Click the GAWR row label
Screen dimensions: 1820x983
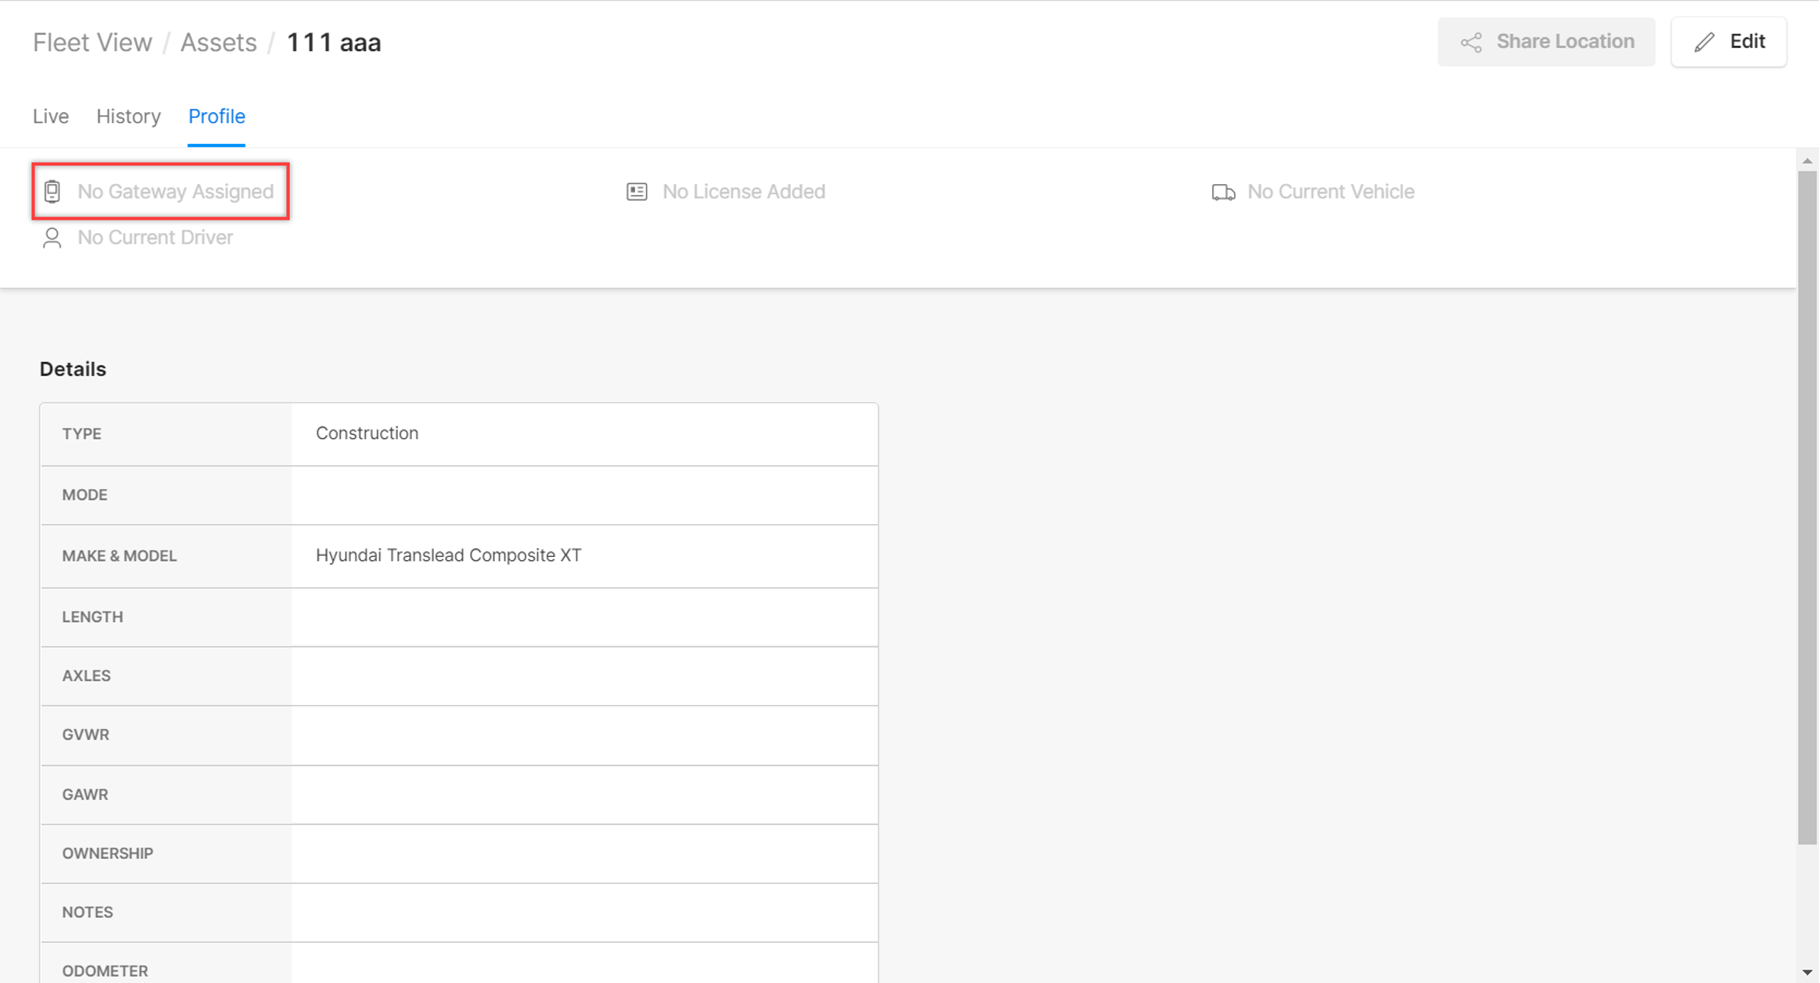pos(85,795)
